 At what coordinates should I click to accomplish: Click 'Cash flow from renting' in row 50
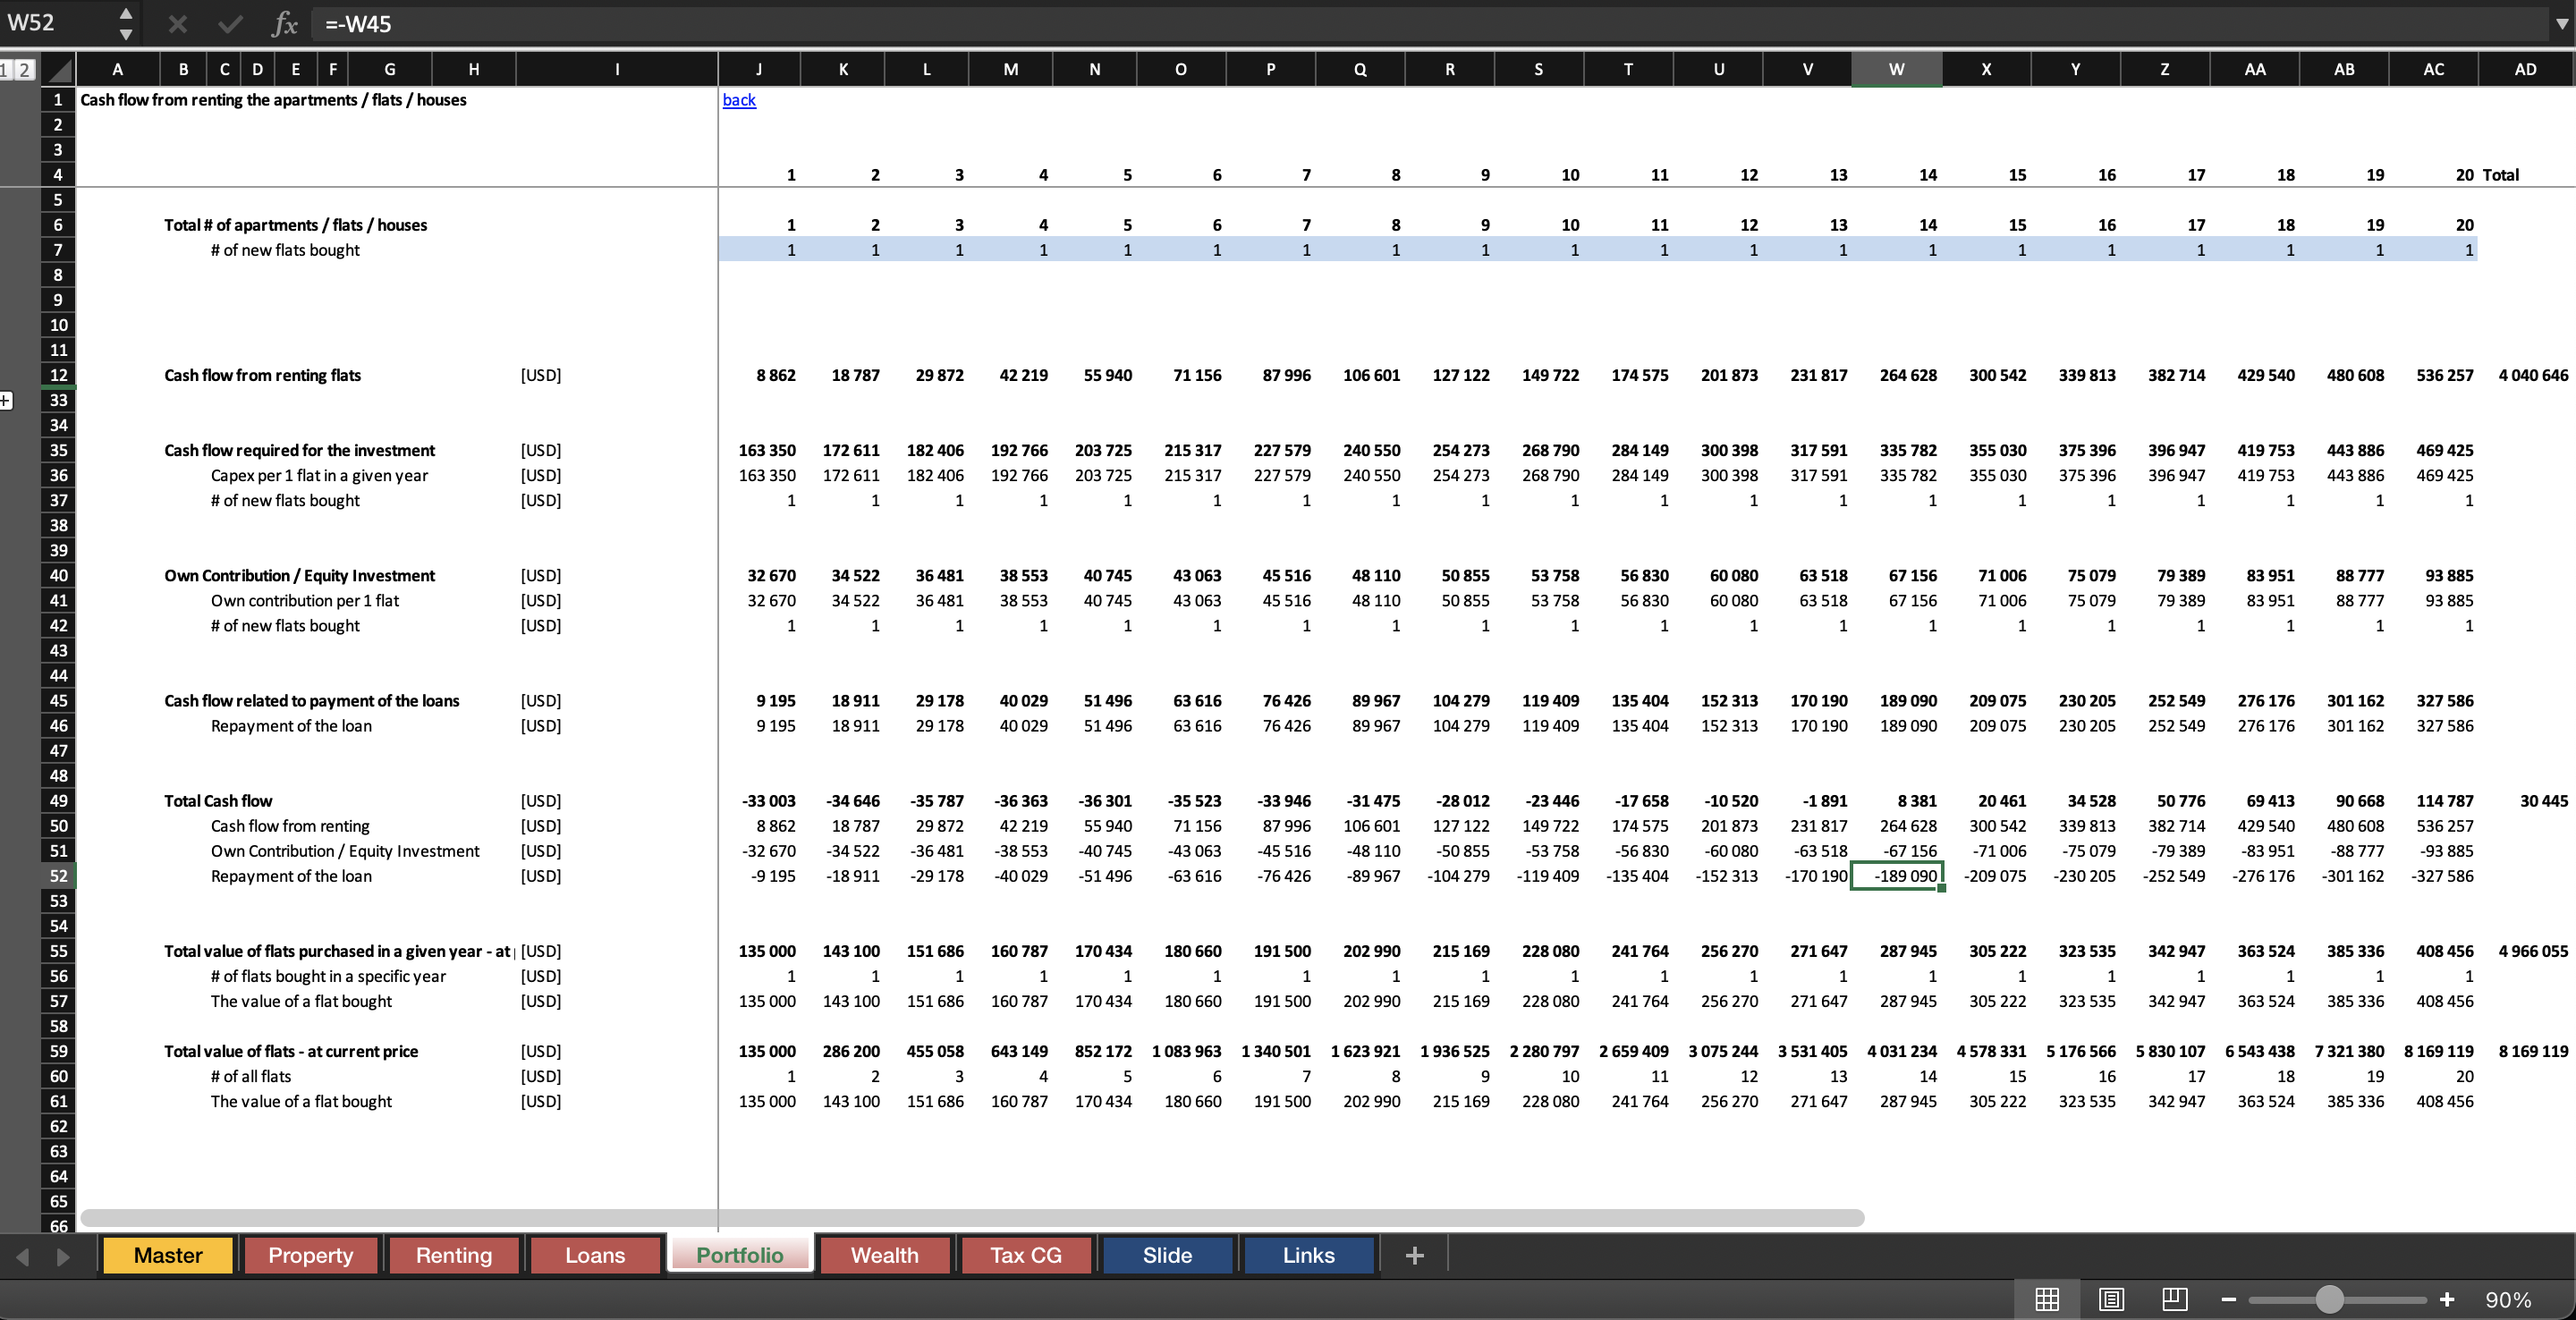click(290, 826)
